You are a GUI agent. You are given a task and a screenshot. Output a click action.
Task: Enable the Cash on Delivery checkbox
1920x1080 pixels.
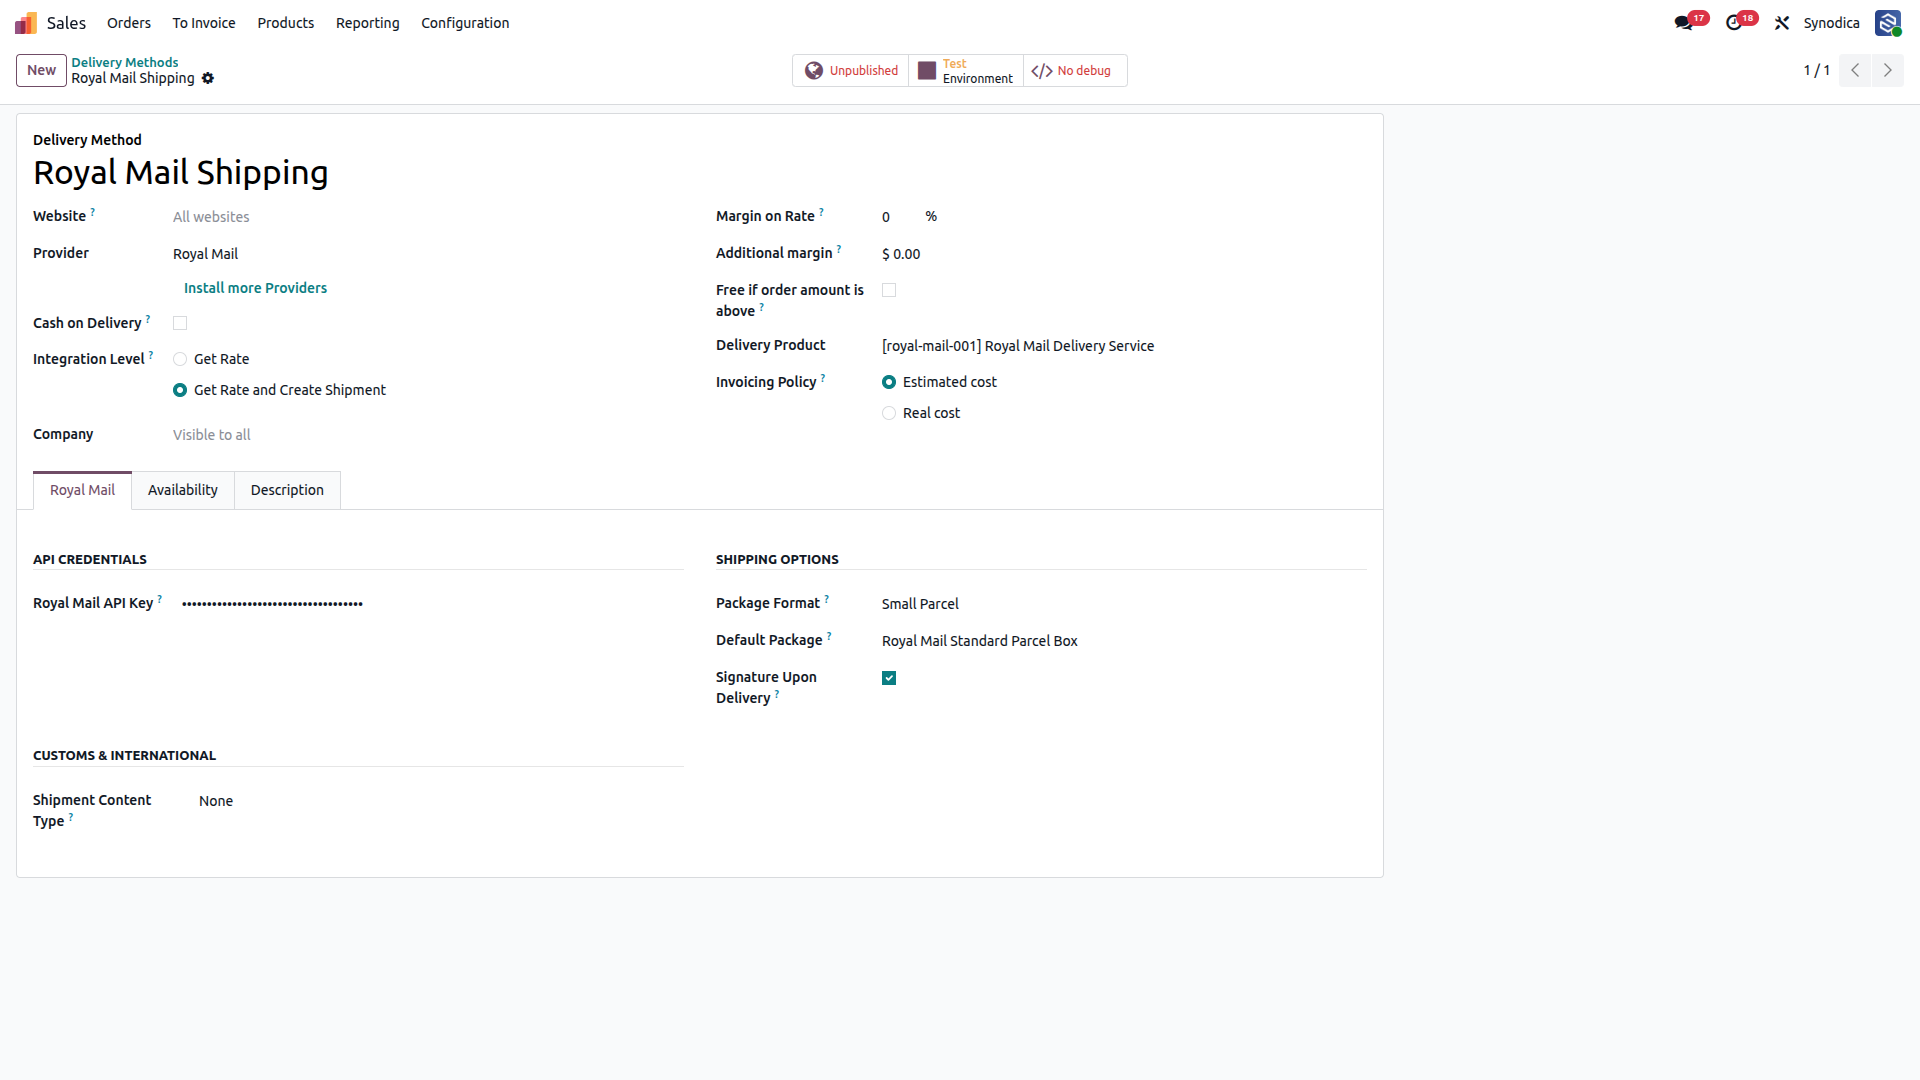[x=180, y=323]
